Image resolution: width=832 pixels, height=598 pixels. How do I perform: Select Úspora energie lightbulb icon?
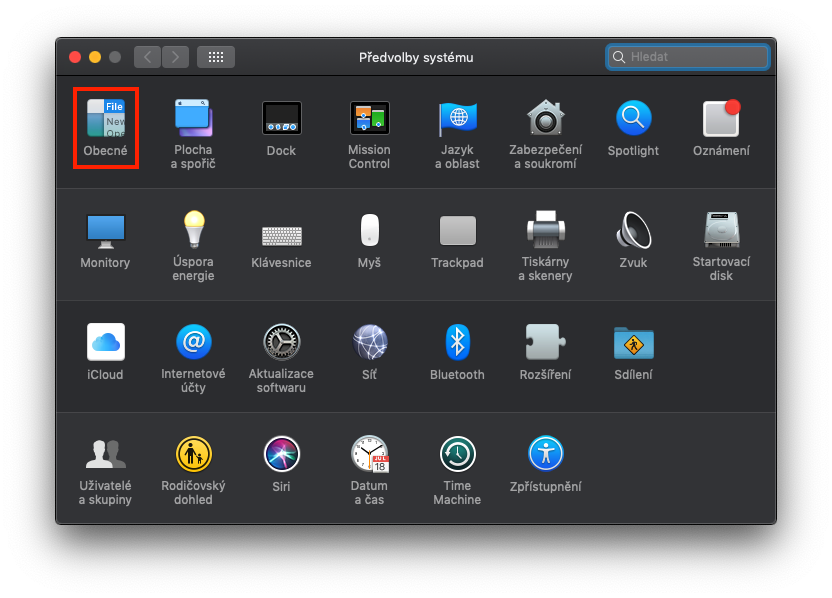(x=193, y=231)
